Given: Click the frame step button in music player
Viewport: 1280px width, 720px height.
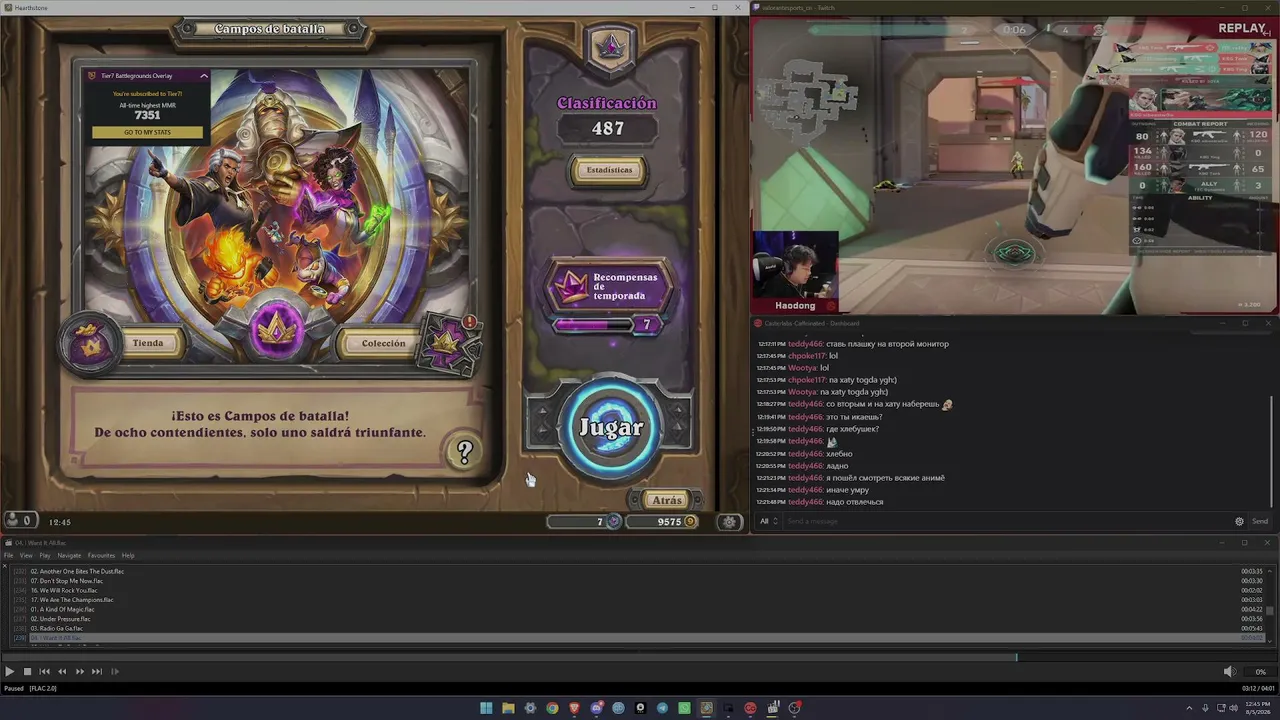Looking at the screenshot, I should pyautogui.click(x=115, y=672).
